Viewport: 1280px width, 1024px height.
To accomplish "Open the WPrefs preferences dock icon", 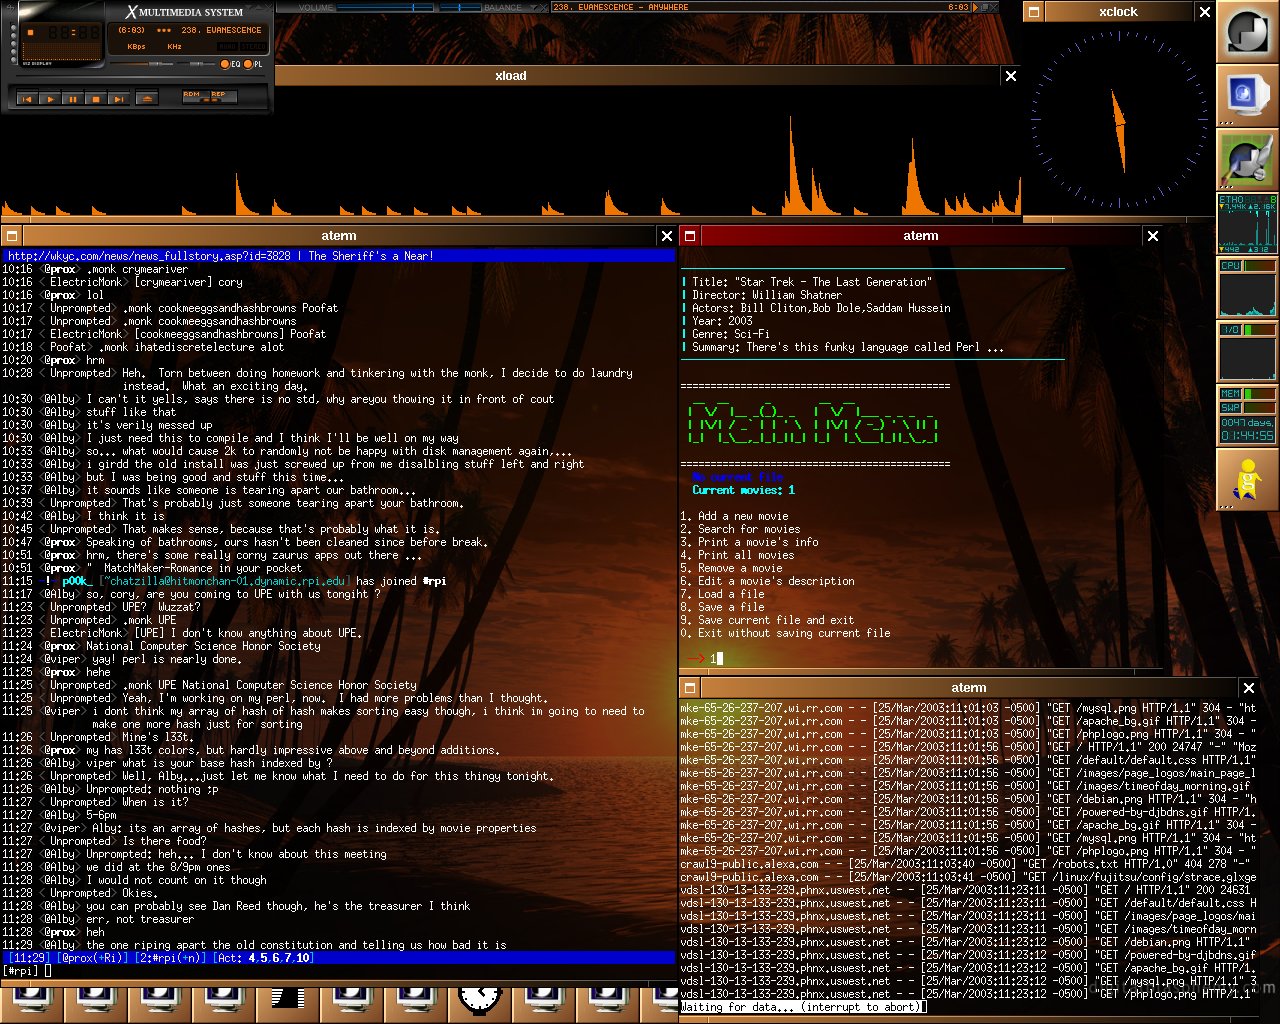I will (x=1247, y=160).
